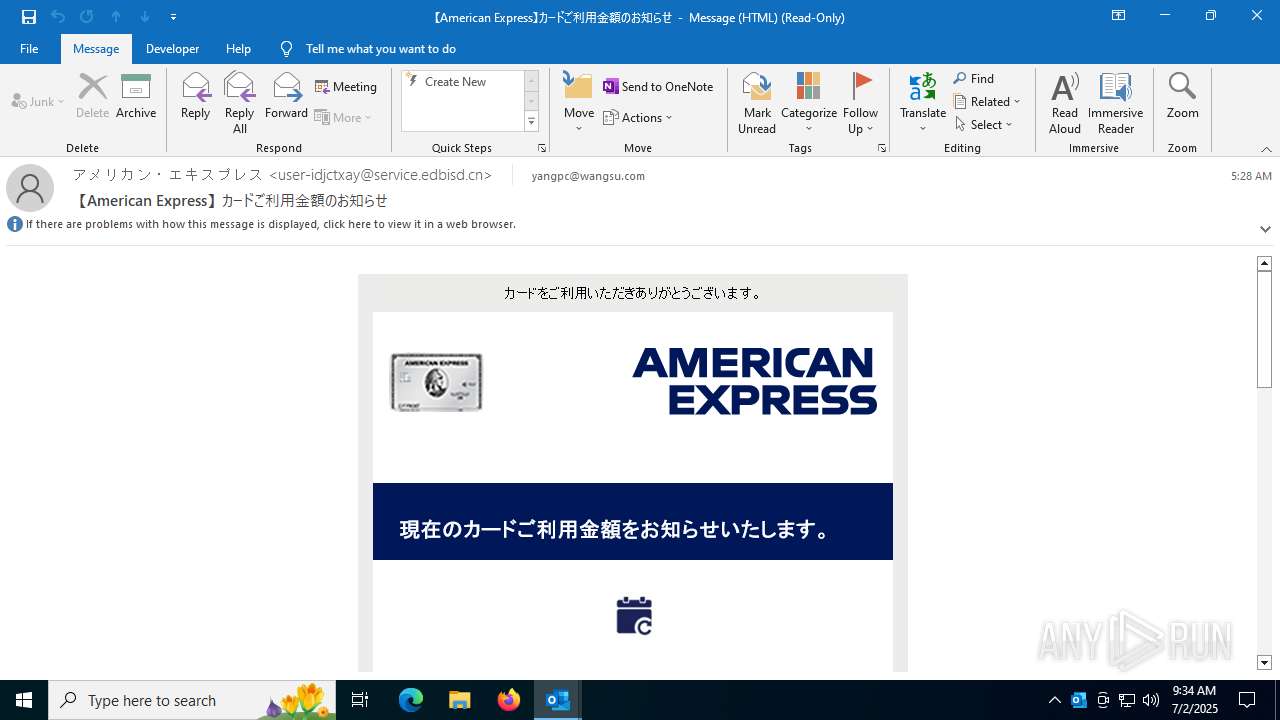Archive this email
Image resolution: width=1280 pixels, height=720 pixels.
click(x=136, y=98)
